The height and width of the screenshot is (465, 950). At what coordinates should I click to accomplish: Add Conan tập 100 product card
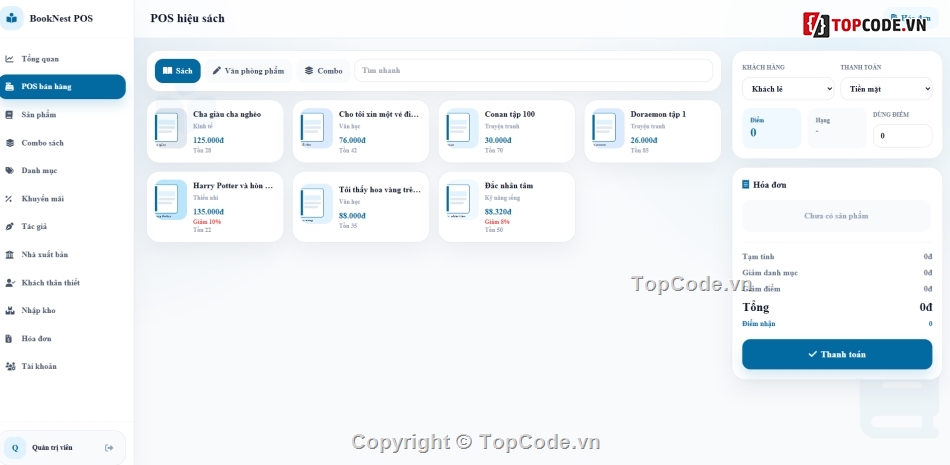pyautogui.click(x=507, y=131)
